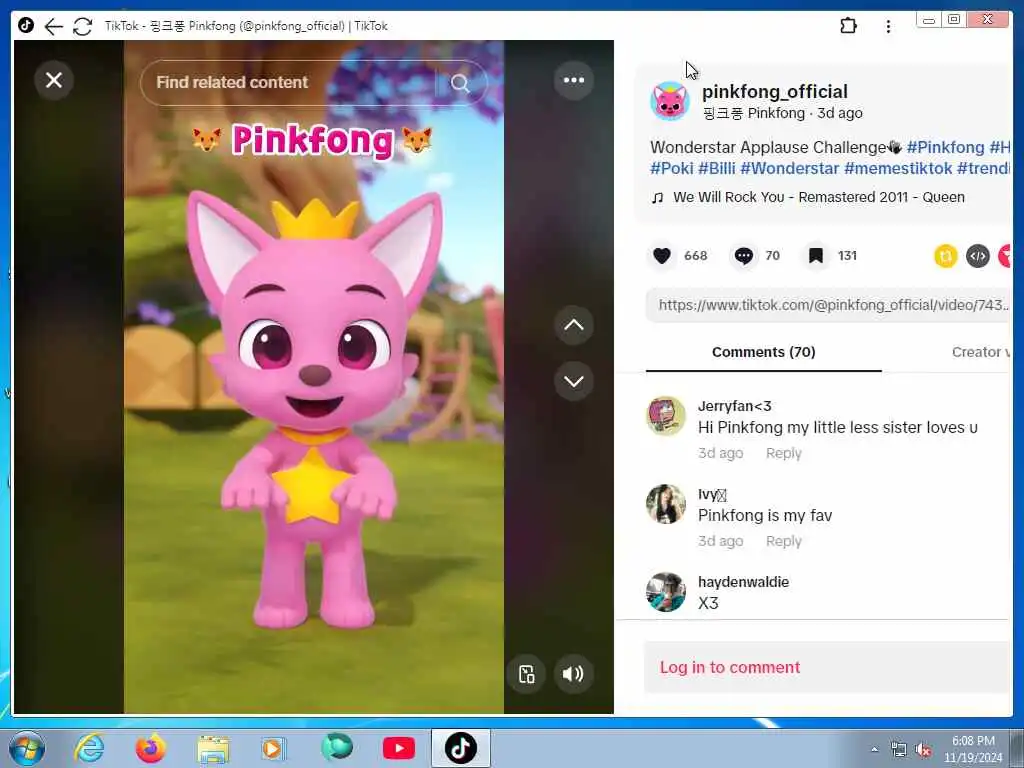Open the #Billi hashtag
Viewport: 1024px width, 768px height.
pos(716,168)
